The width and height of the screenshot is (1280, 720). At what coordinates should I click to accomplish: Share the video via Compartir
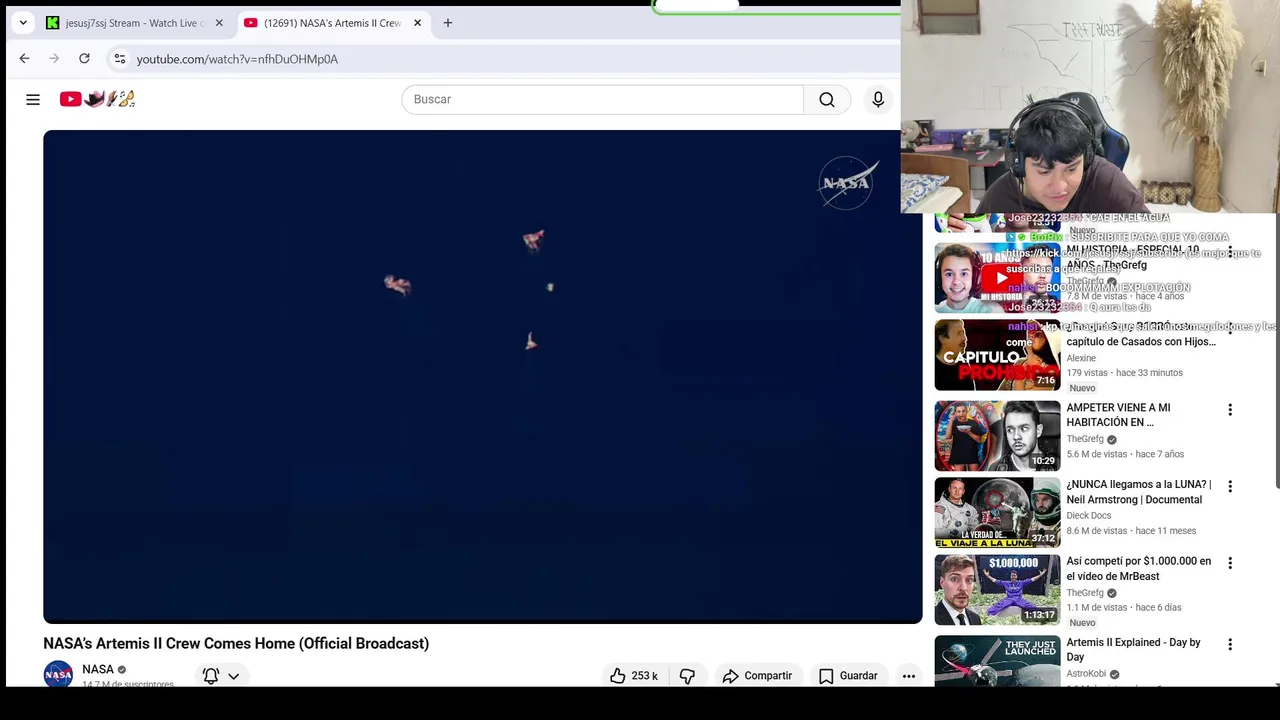click(757, 676)
